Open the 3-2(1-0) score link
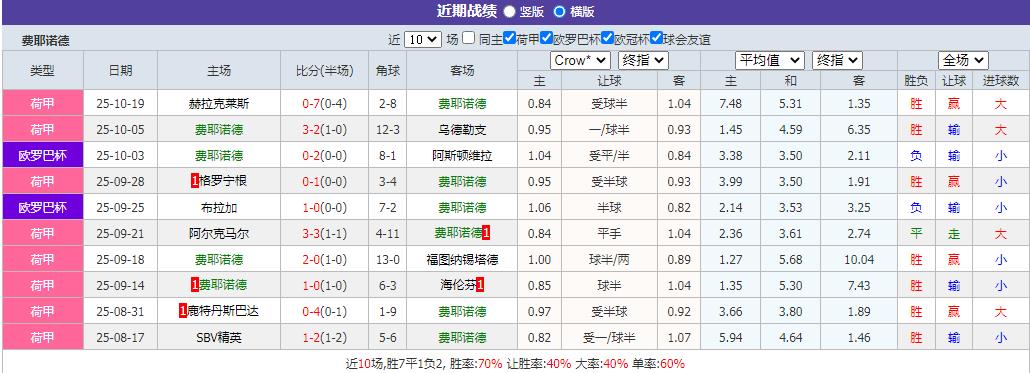Screen dimensions: 1030x373 [x=326, y=129]
